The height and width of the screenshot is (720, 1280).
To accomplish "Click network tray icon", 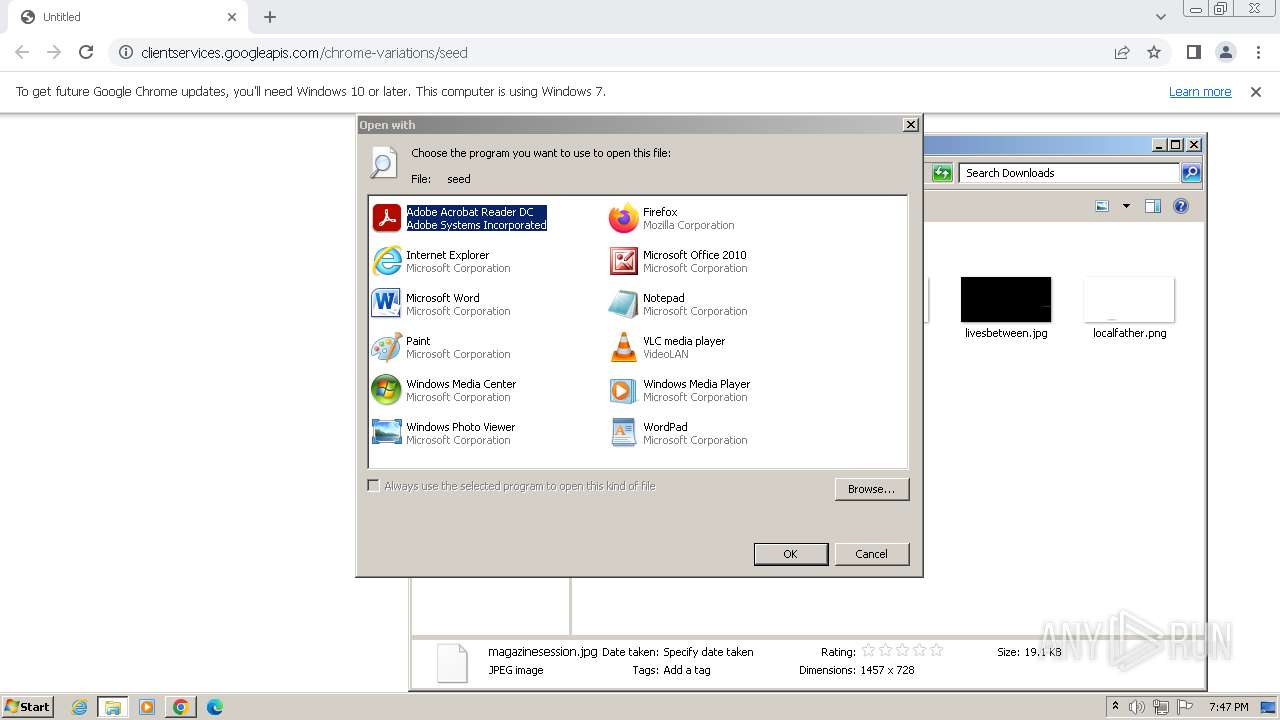I will pyautogui.click(x=1161, y=707).
